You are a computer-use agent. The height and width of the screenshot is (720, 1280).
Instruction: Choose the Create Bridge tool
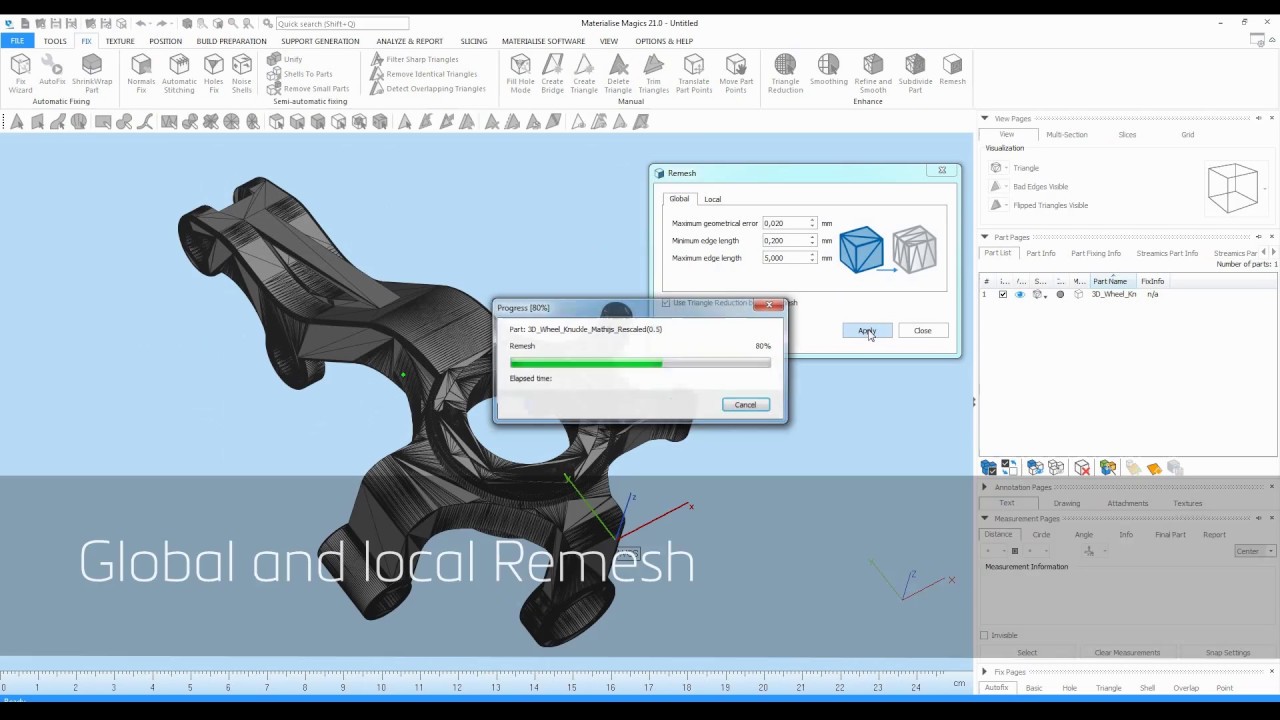(552, 74)
